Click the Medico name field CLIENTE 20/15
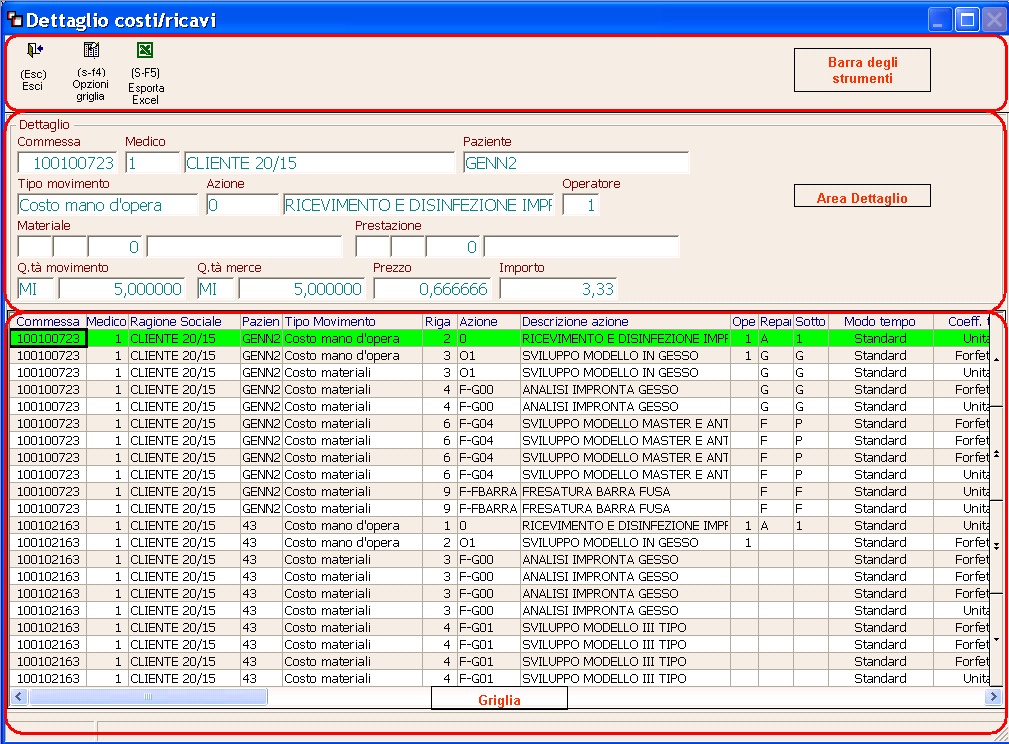The height and width of the screenshot is (744, 1009). (x=319, y=163)
